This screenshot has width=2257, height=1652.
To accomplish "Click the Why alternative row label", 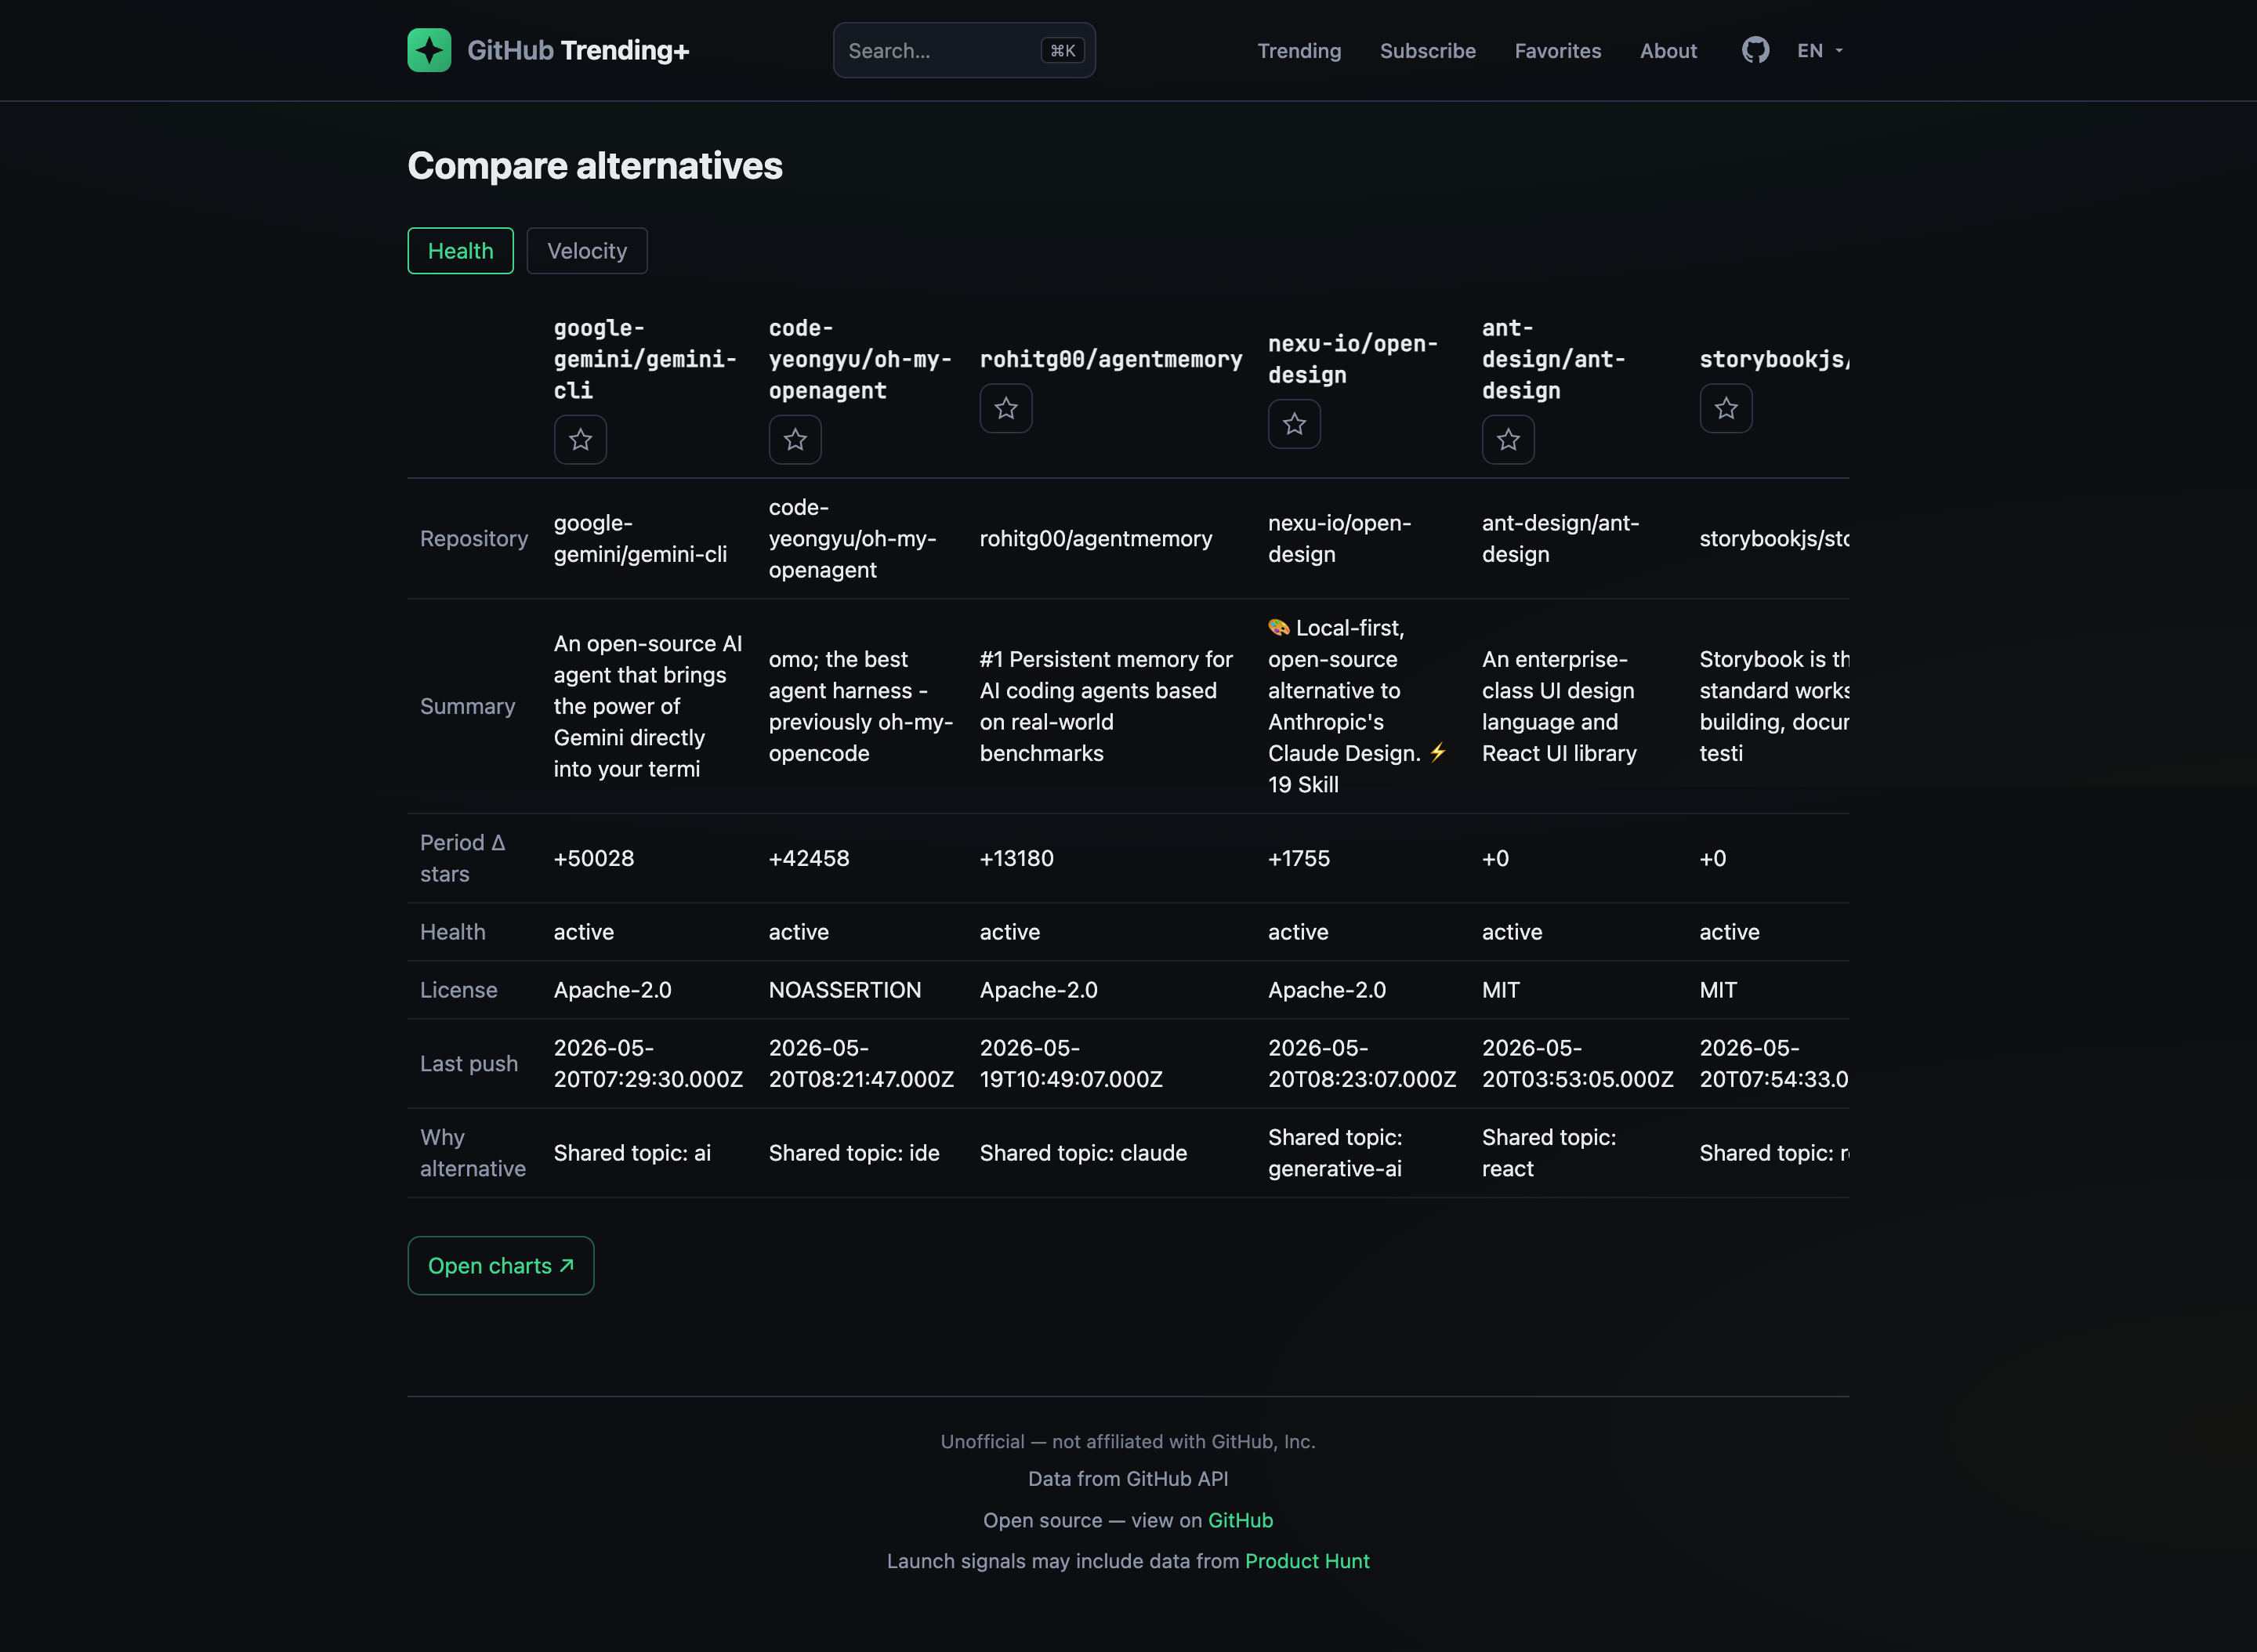I will coord(472,1153).
